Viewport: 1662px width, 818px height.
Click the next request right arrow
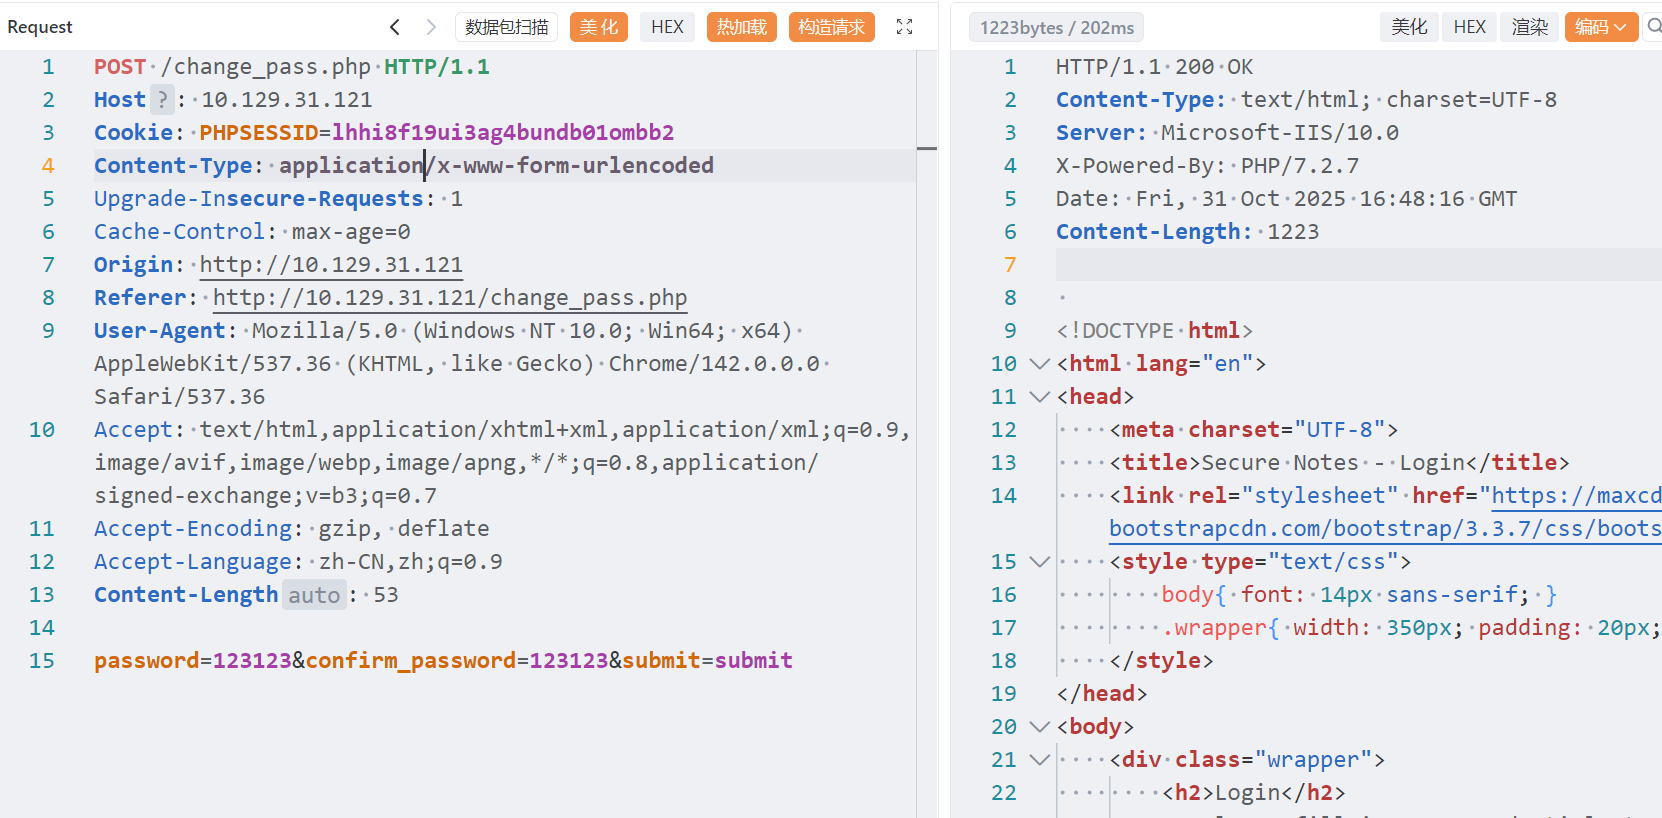coord(431,27)
